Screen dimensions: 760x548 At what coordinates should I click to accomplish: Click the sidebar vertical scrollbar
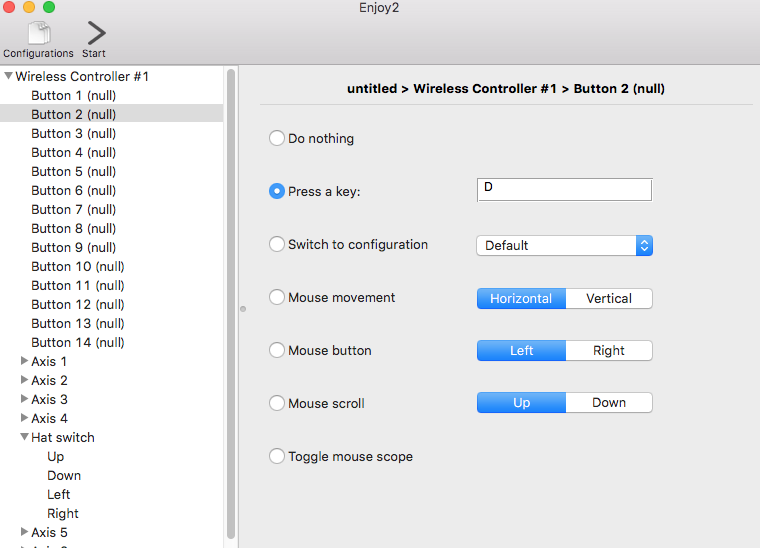tap(231, 304)
